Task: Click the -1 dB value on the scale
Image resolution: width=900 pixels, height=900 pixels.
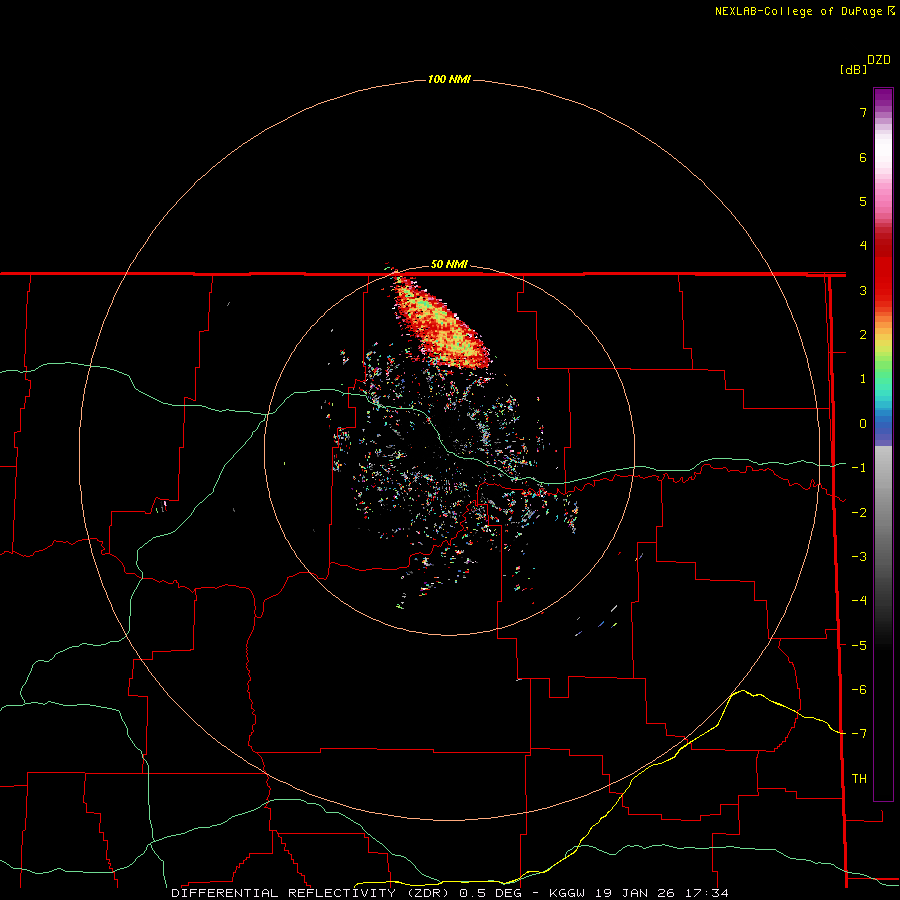Action: (859, 468)
